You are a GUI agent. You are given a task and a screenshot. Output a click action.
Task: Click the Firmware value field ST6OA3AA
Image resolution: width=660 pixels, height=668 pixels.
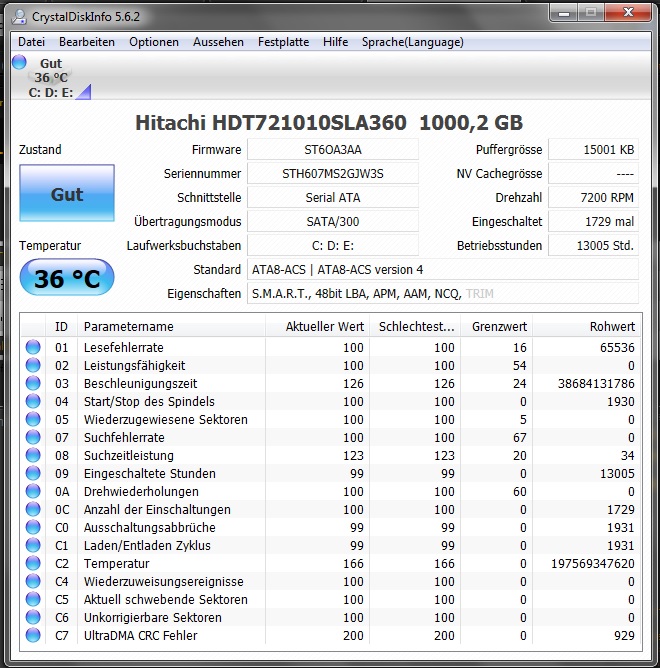[x=333, y=149]
